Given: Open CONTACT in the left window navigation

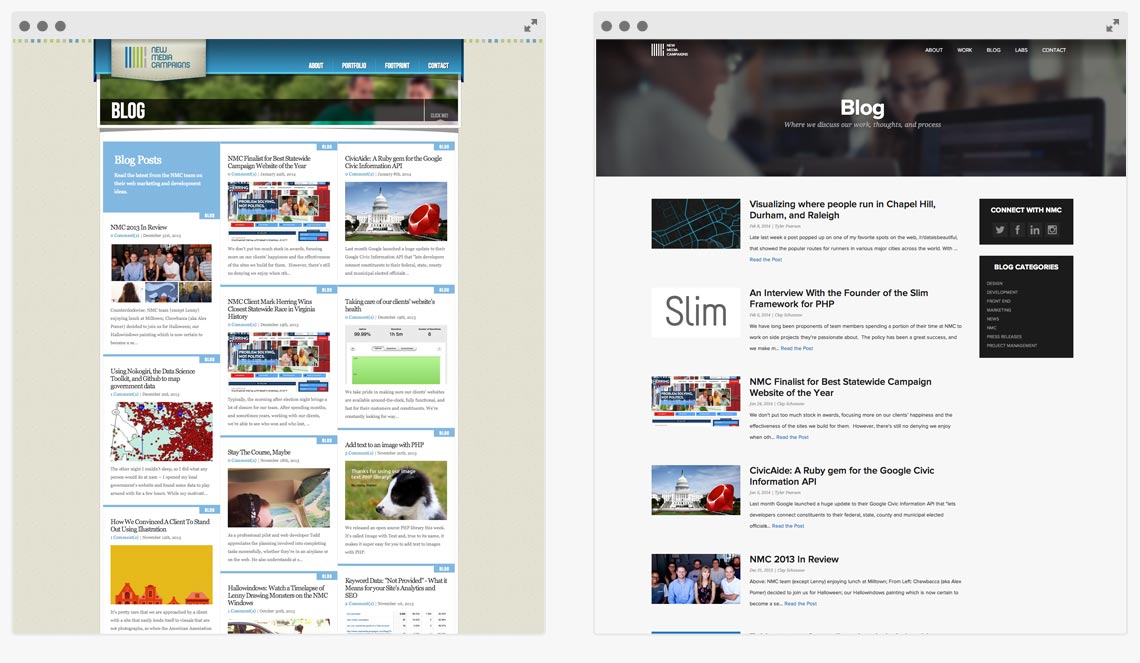Looking at the screenshot, I should pyautogui.click(x=438, y=65).
